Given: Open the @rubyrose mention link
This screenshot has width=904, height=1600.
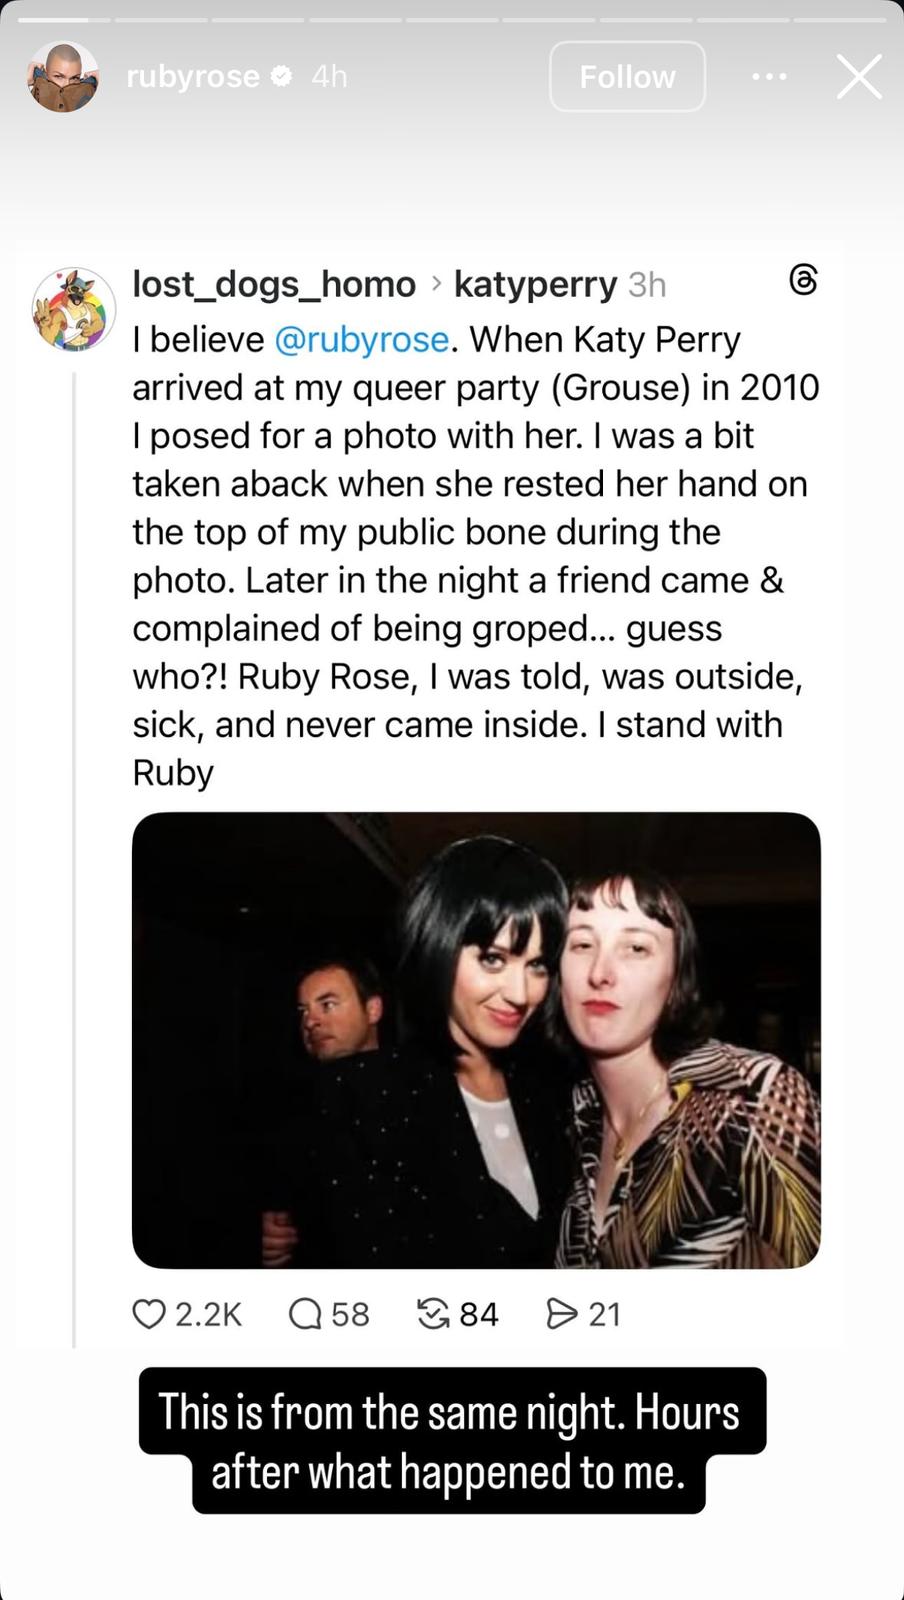Looking at the screenshot, I should coord(361,338).
